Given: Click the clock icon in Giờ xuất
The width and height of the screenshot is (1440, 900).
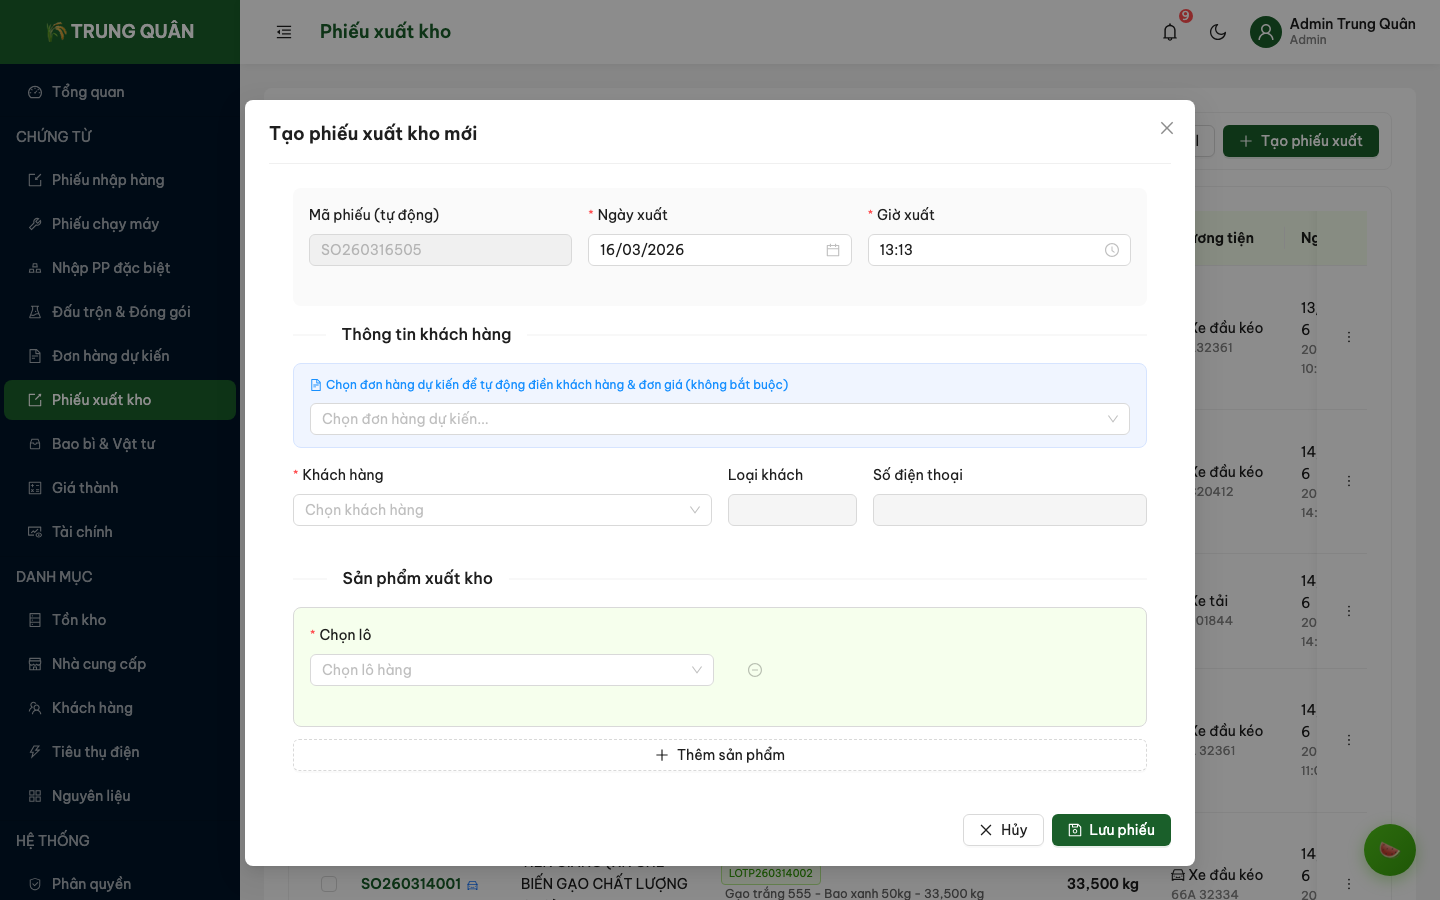Looking at the screenshot, I should point(1111,250).
